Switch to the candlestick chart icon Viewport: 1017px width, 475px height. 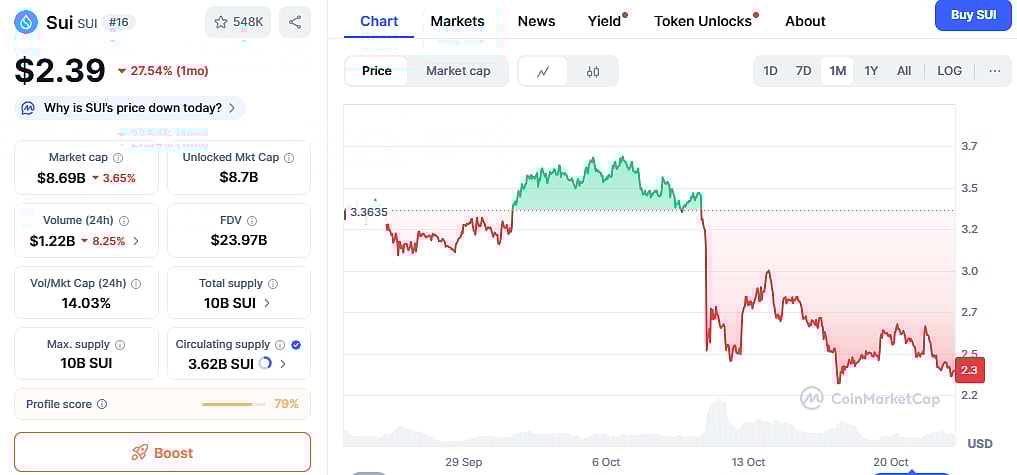tap(593, 71)
